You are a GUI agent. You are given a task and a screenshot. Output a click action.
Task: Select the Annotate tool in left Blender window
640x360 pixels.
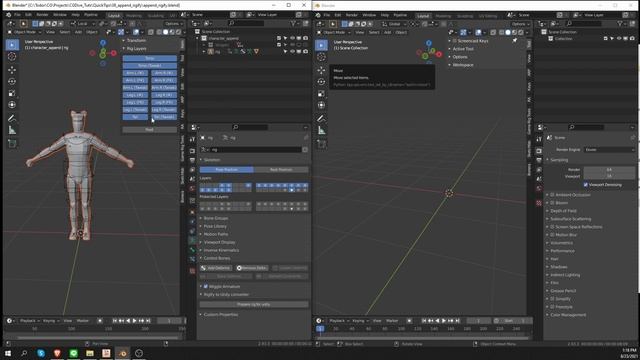[12, 118]
